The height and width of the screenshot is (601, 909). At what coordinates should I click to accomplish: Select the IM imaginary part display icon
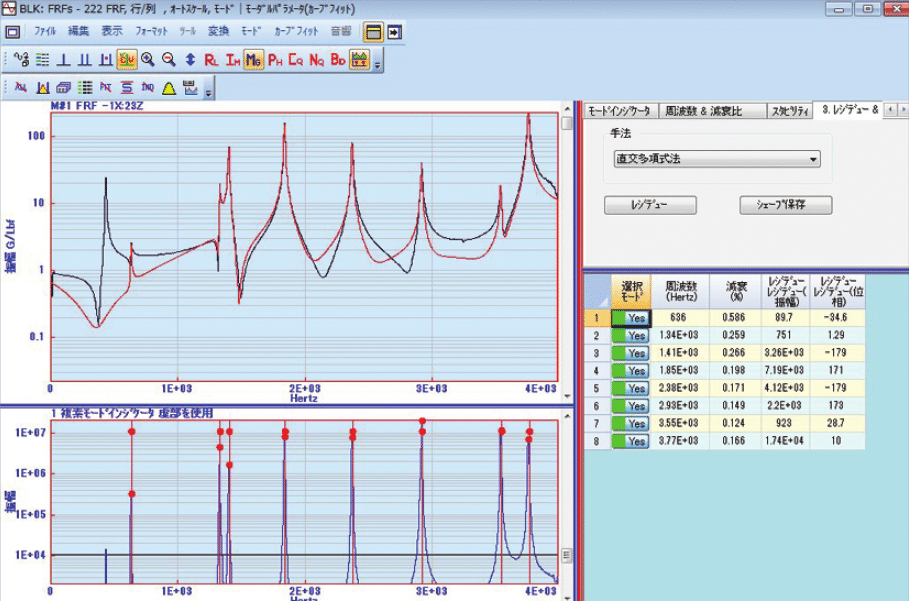(232, 61)
